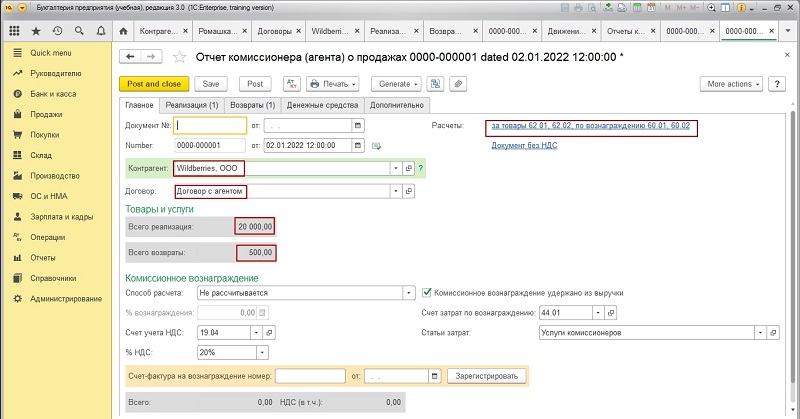Image resolution: width=800 pixels, height=419 pixels.
Task: Click Post button
Action: tap(255, 84)
